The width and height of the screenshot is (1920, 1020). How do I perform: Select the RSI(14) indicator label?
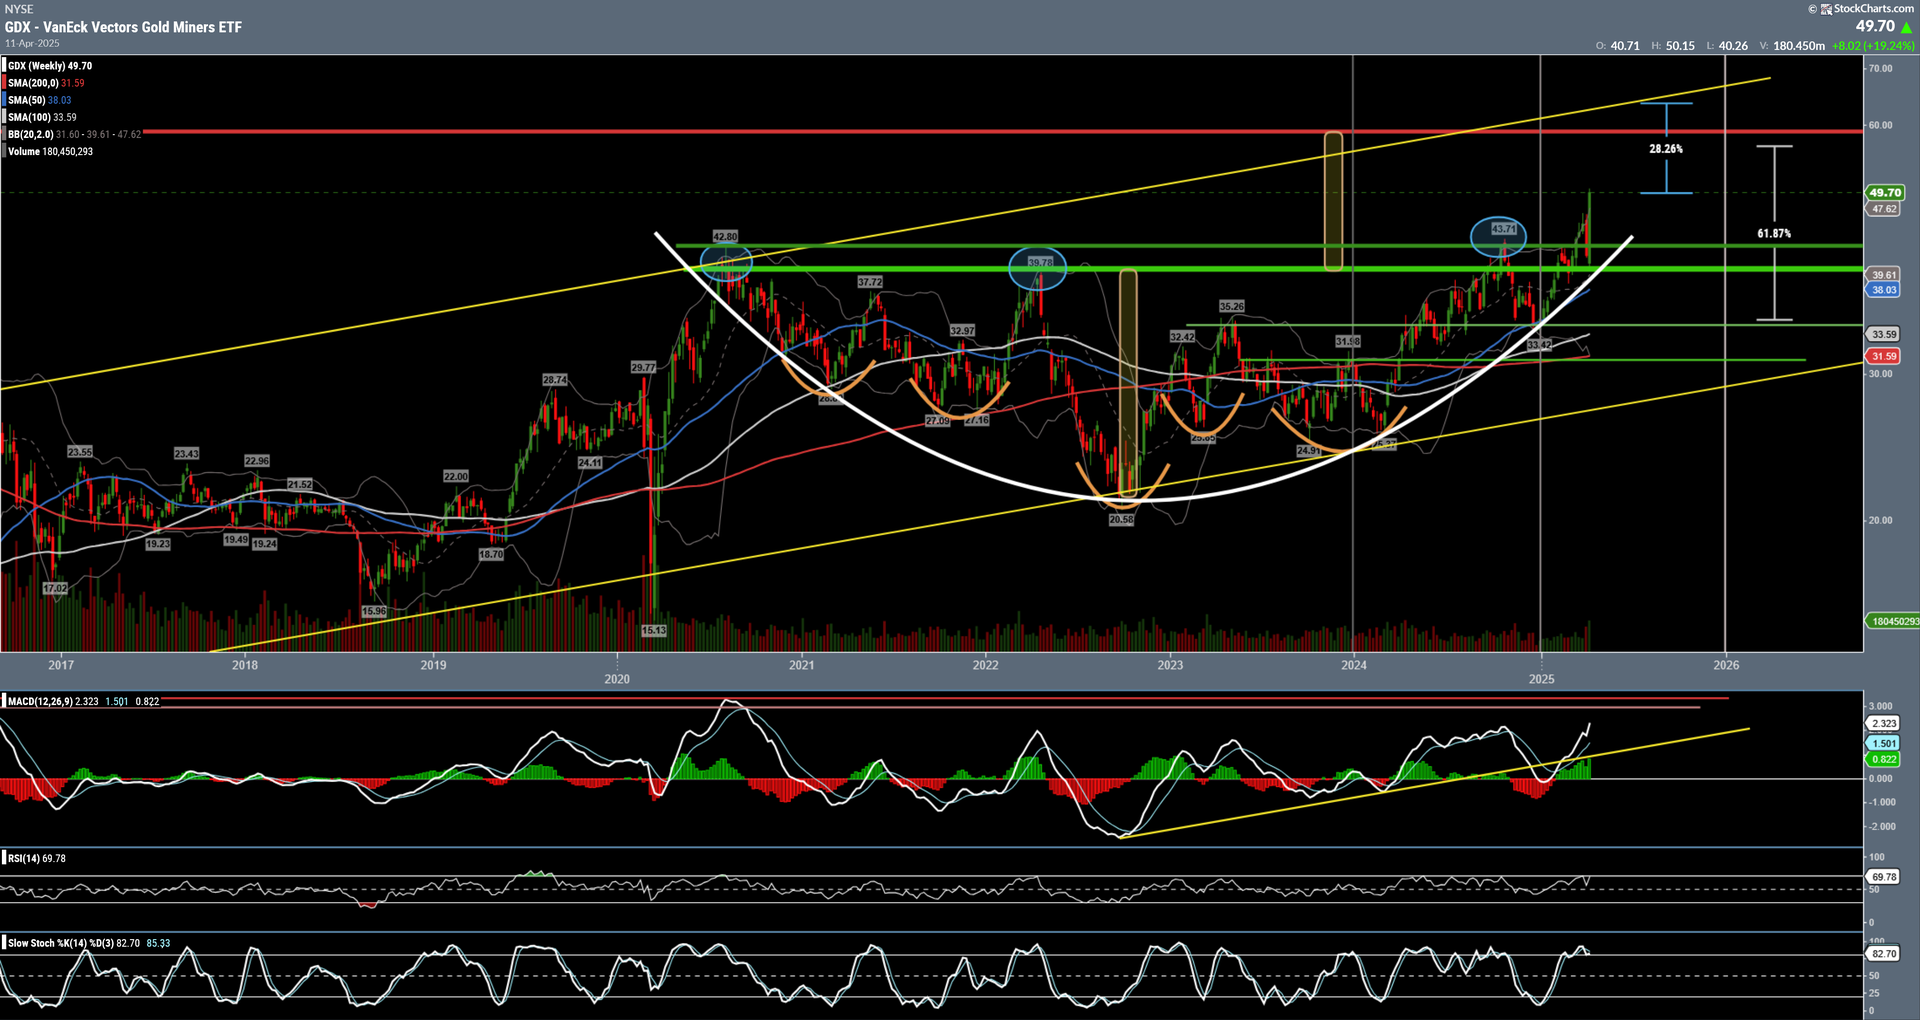(x=24, y=858)
